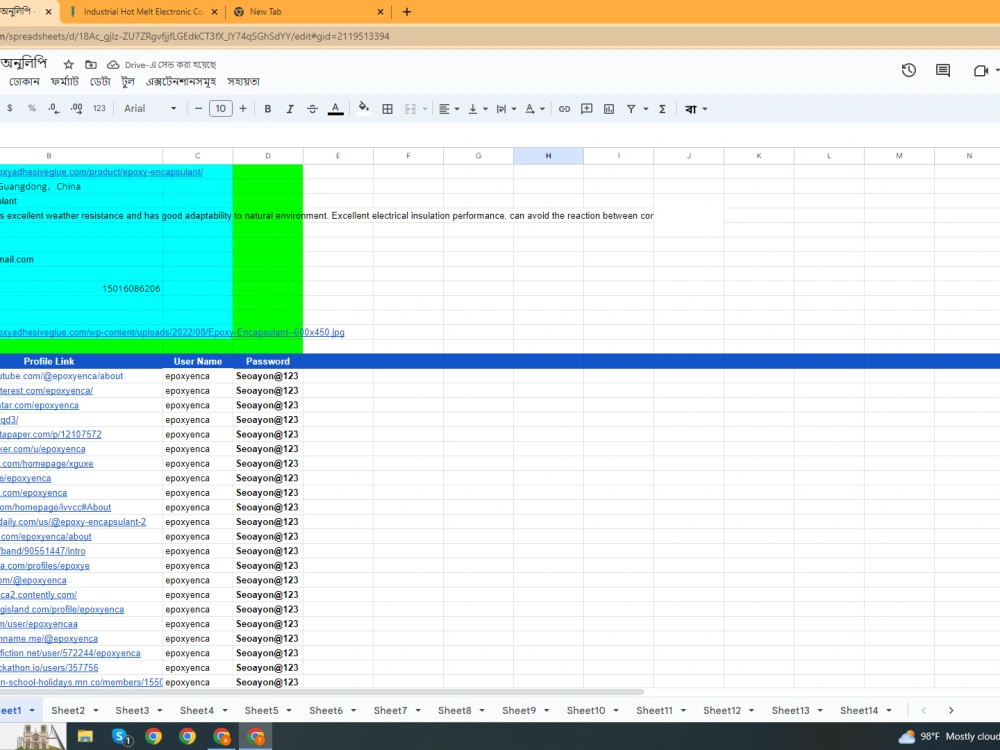Insert chart icon in toolbar
This screenshot has height=750, width=1000.
click(x=609, y=108)
